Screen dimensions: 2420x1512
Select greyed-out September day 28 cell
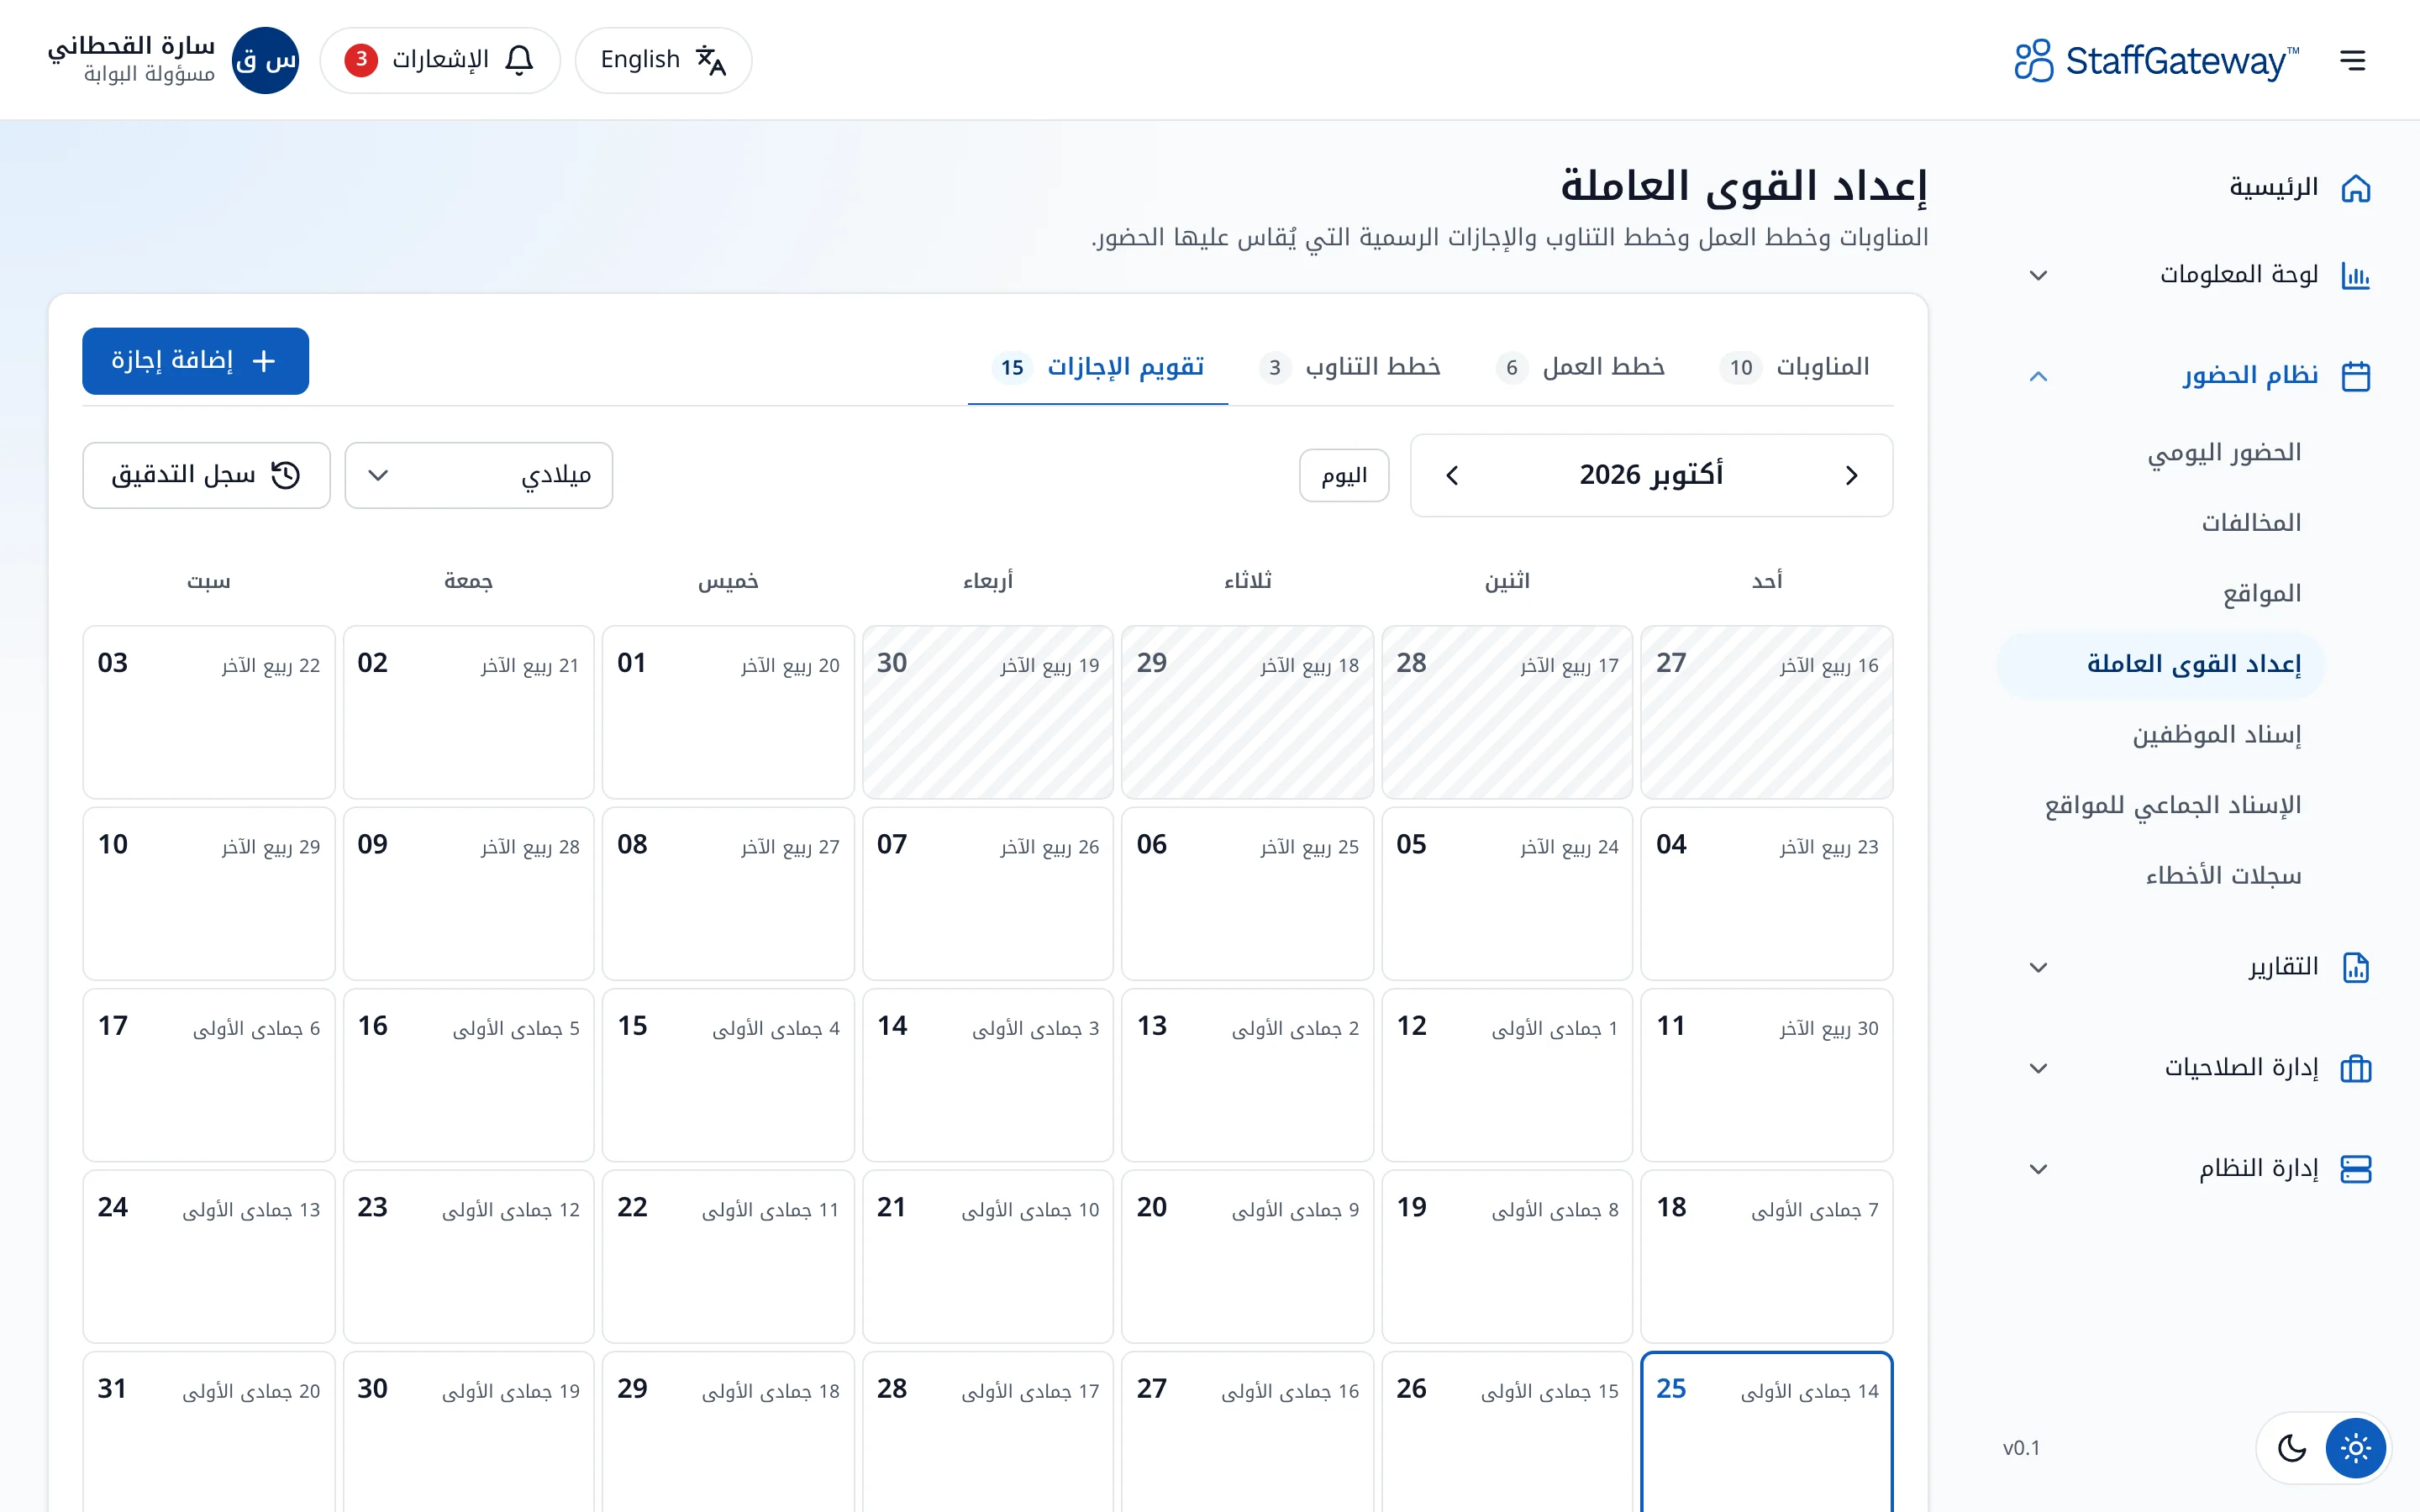1507,713
